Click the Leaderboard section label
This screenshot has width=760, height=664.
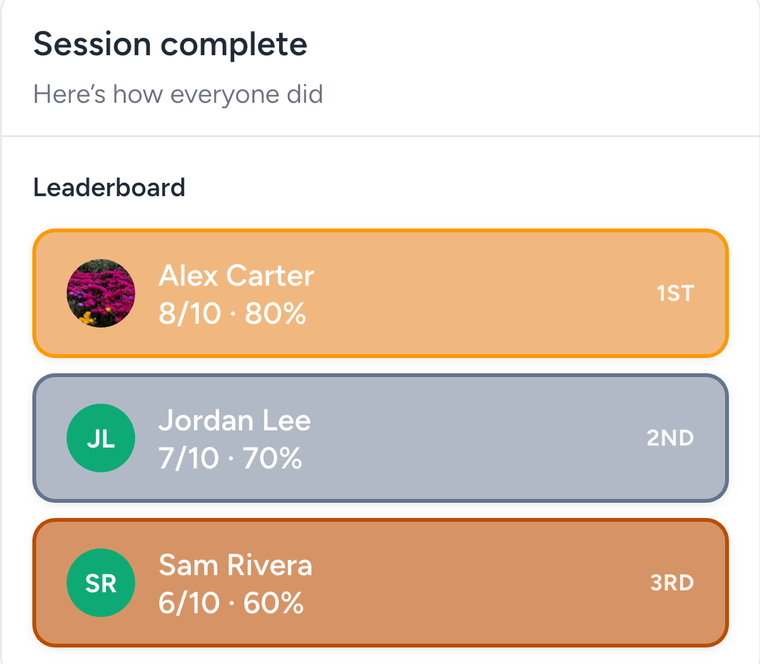109,188
